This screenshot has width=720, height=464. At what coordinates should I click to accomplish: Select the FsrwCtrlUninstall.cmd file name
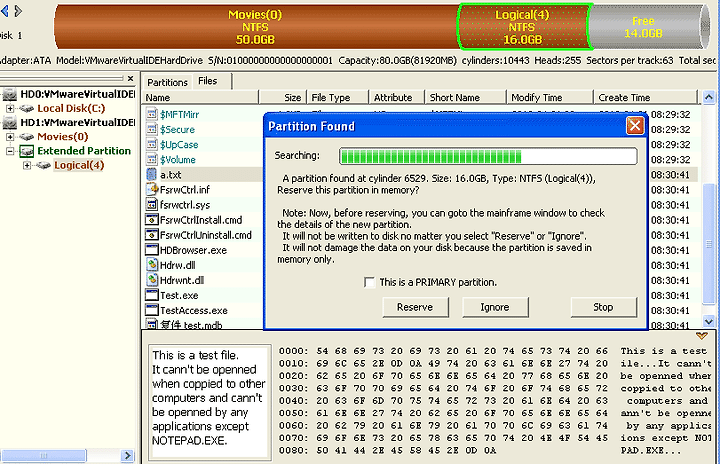[x=206, y=235]
